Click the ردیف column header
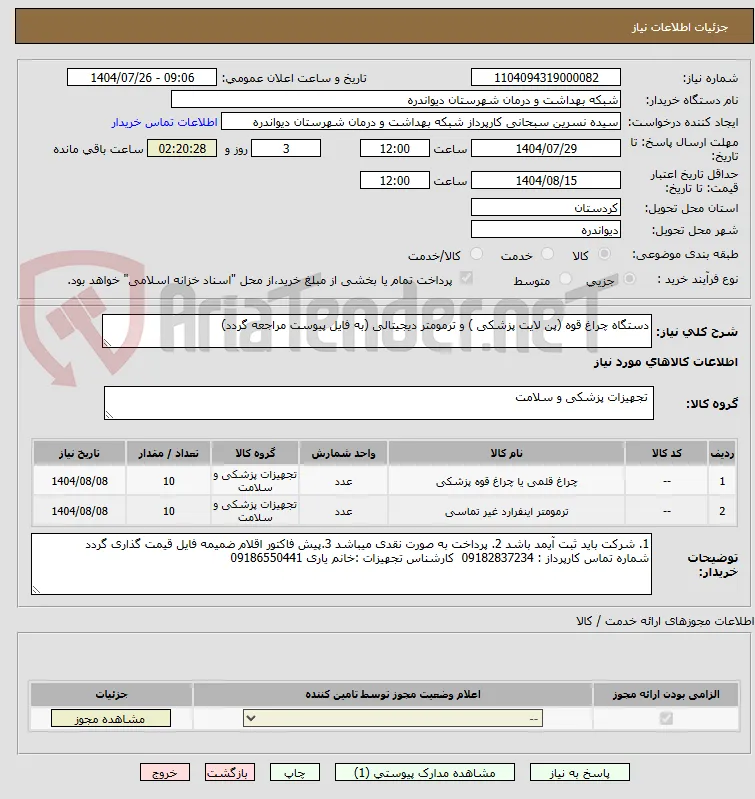This screenshot has width=755, height=799. tap(722, 453)
